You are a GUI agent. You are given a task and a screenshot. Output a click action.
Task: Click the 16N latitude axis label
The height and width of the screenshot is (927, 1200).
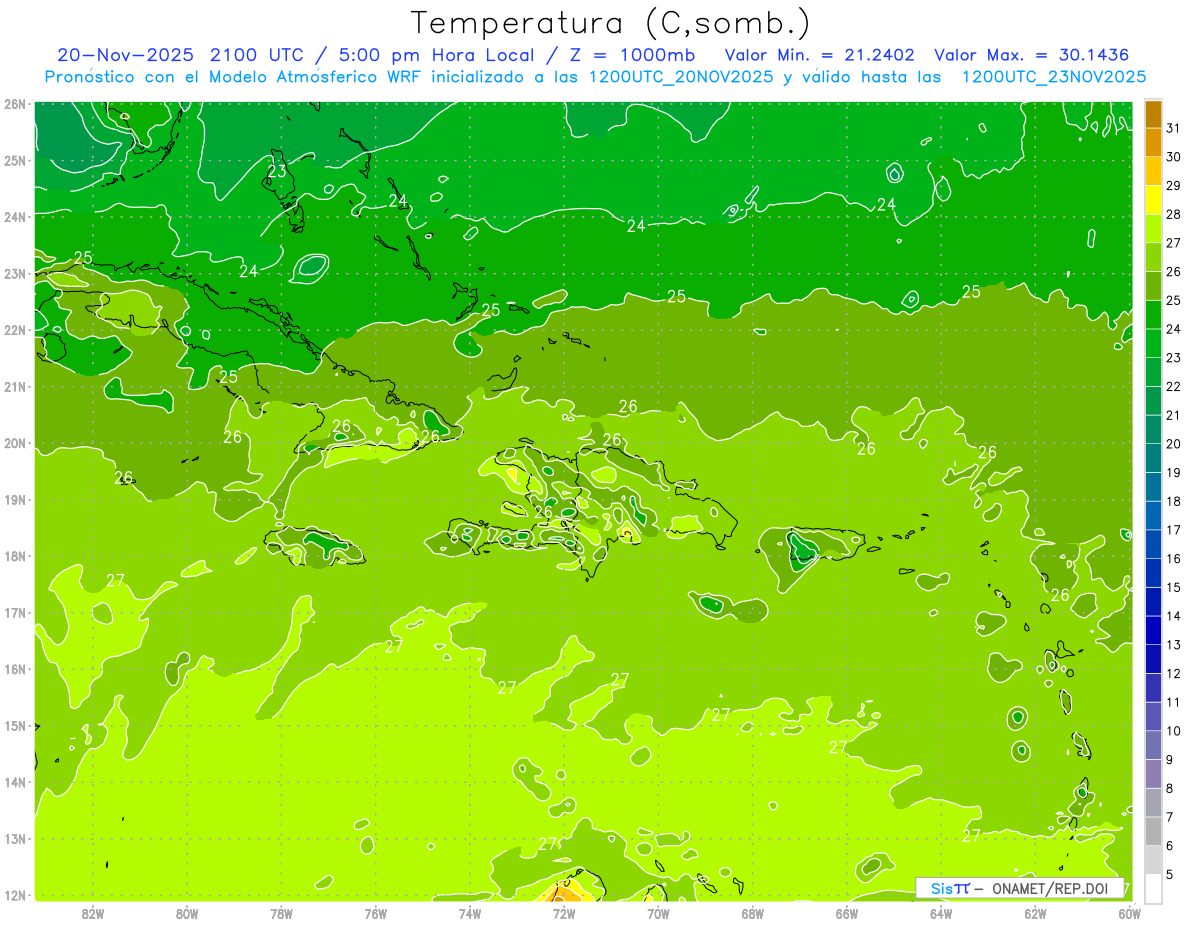click(15, 669)
